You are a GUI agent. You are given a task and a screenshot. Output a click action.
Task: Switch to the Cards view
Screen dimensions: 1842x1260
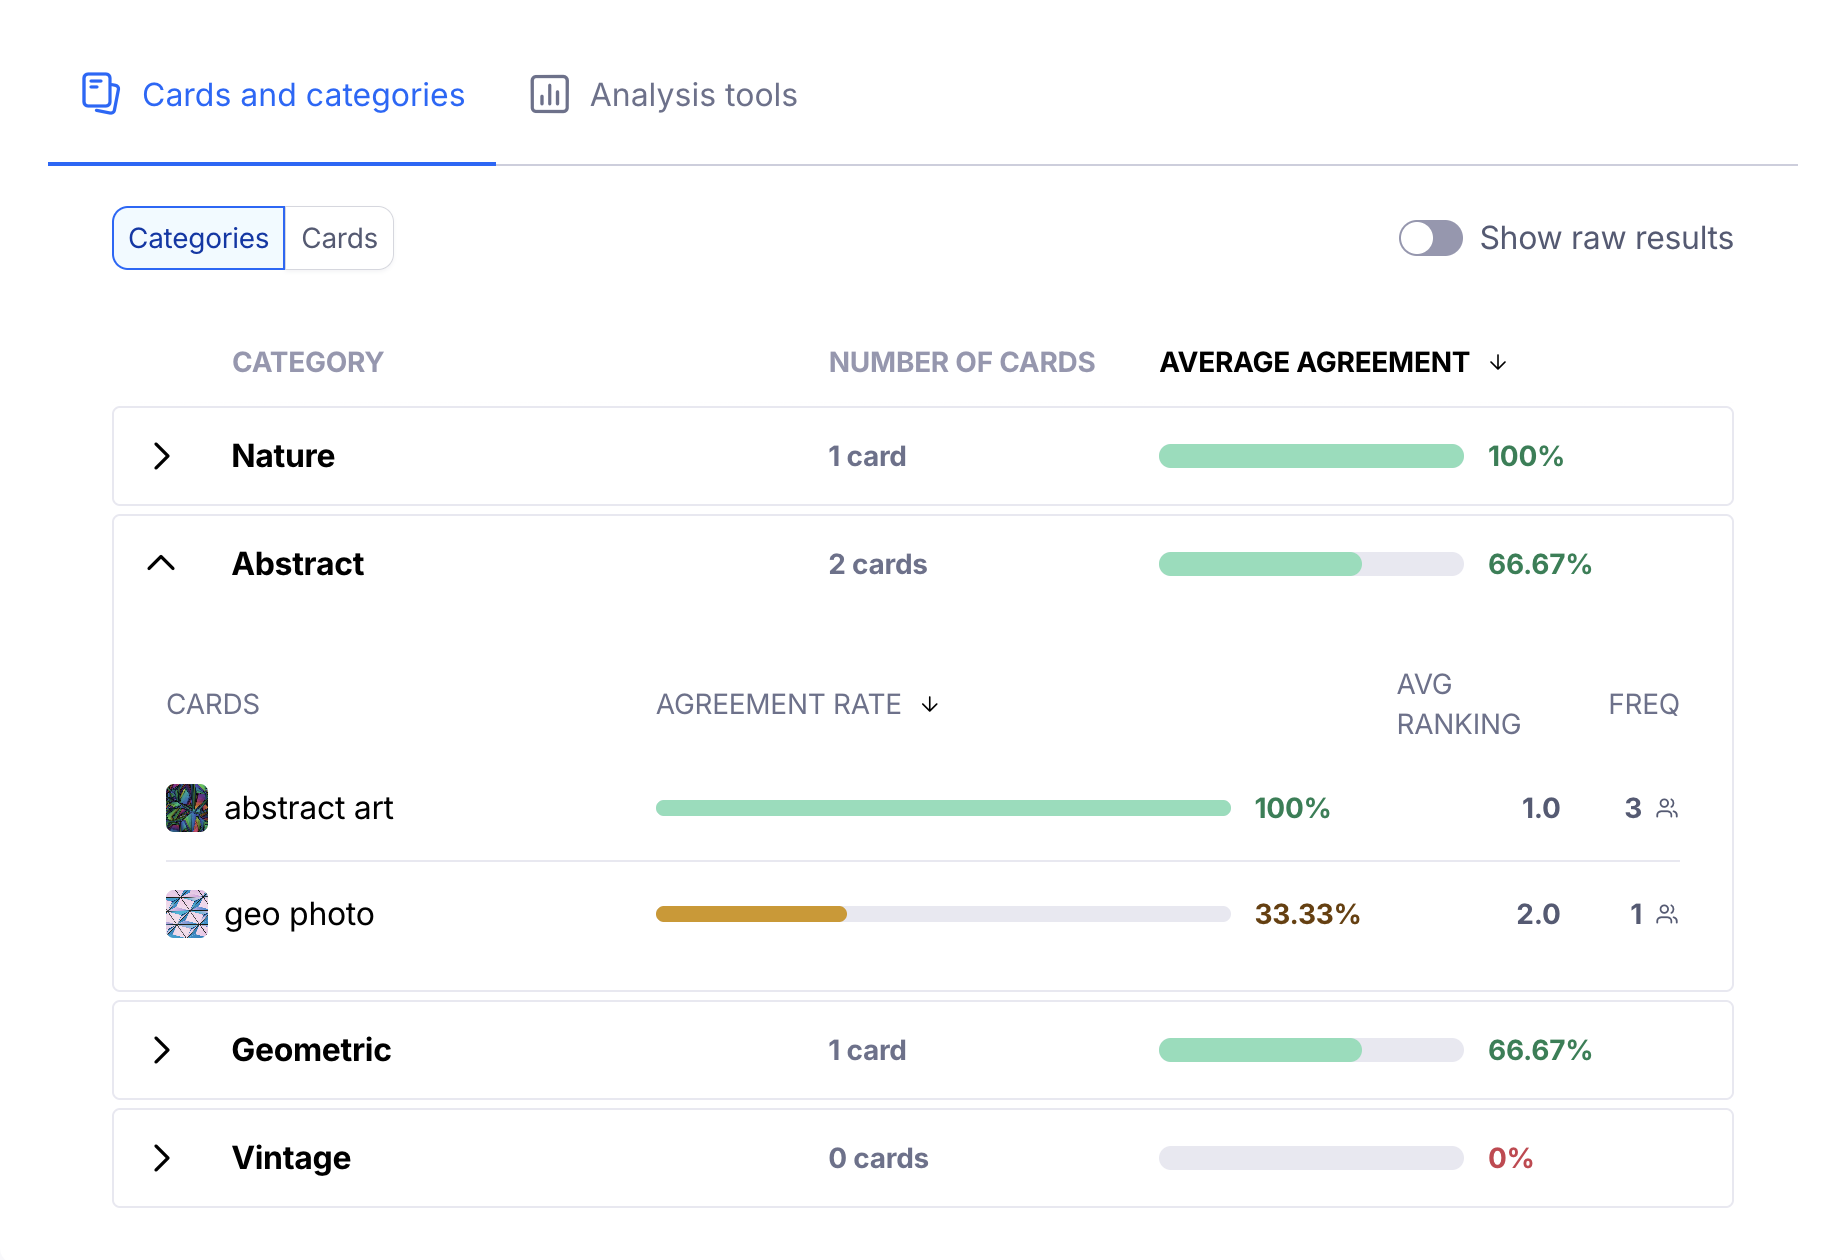click(x=339, y=238)
